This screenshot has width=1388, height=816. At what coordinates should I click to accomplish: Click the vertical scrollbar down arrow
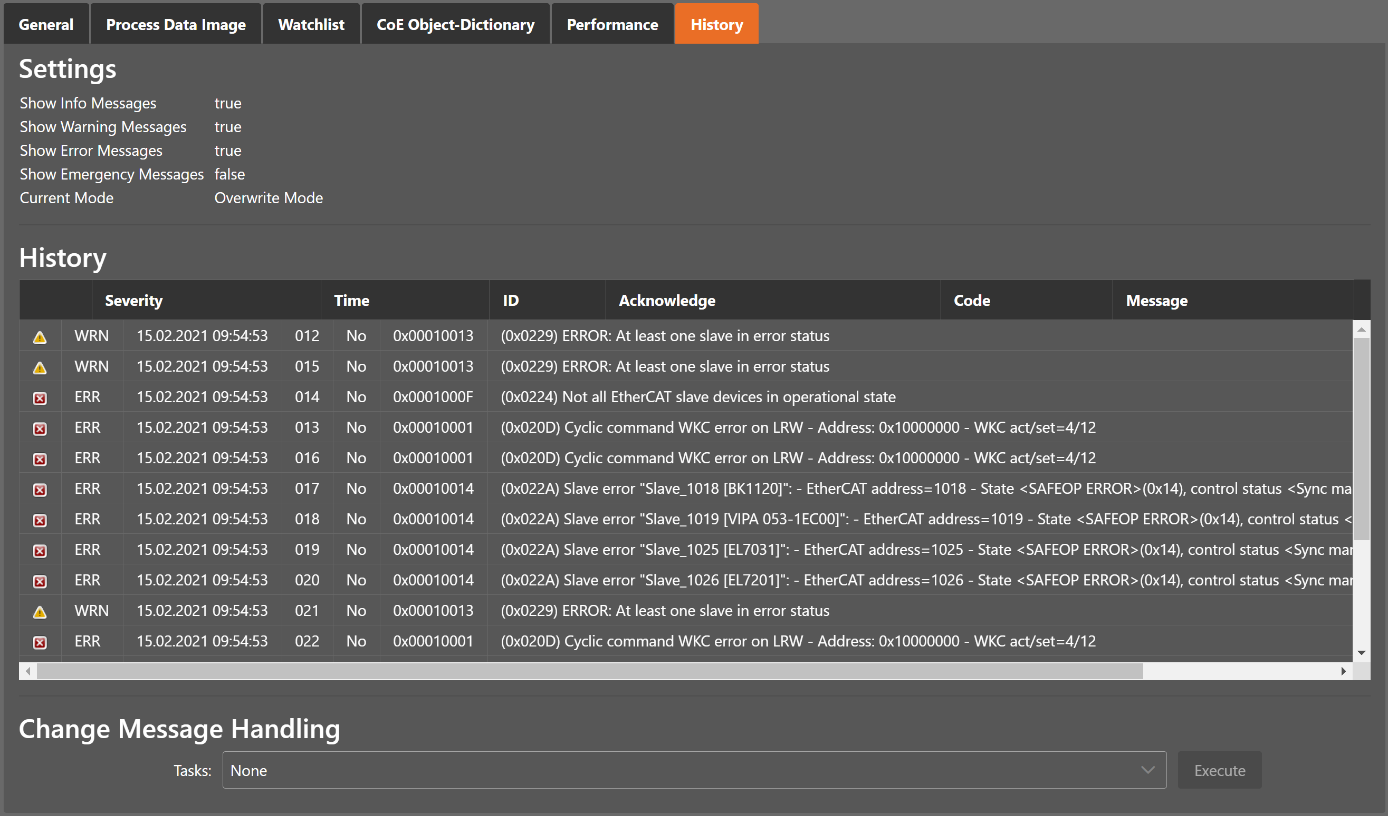point(1361,653)
